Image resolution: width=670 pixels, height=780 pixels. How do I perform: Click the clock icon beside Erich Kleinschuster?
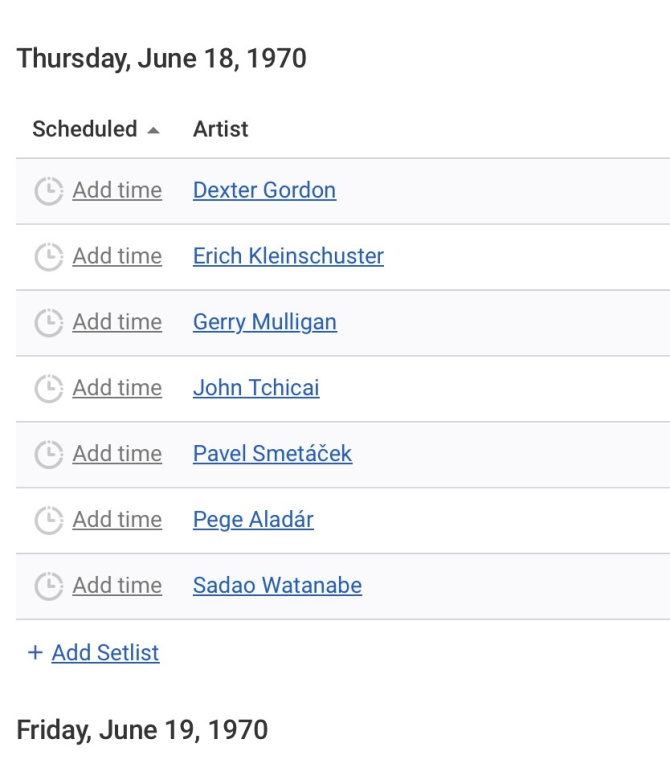tap(49, 257)
